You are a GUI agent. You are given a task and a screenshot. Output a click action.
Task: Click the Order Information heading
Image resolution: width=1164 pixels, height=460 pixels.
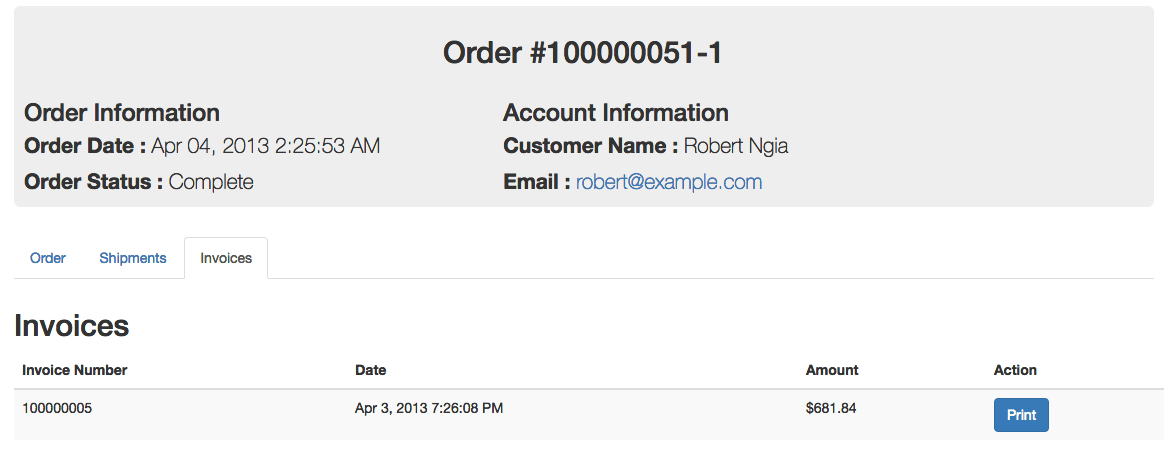tap(122, 113)
